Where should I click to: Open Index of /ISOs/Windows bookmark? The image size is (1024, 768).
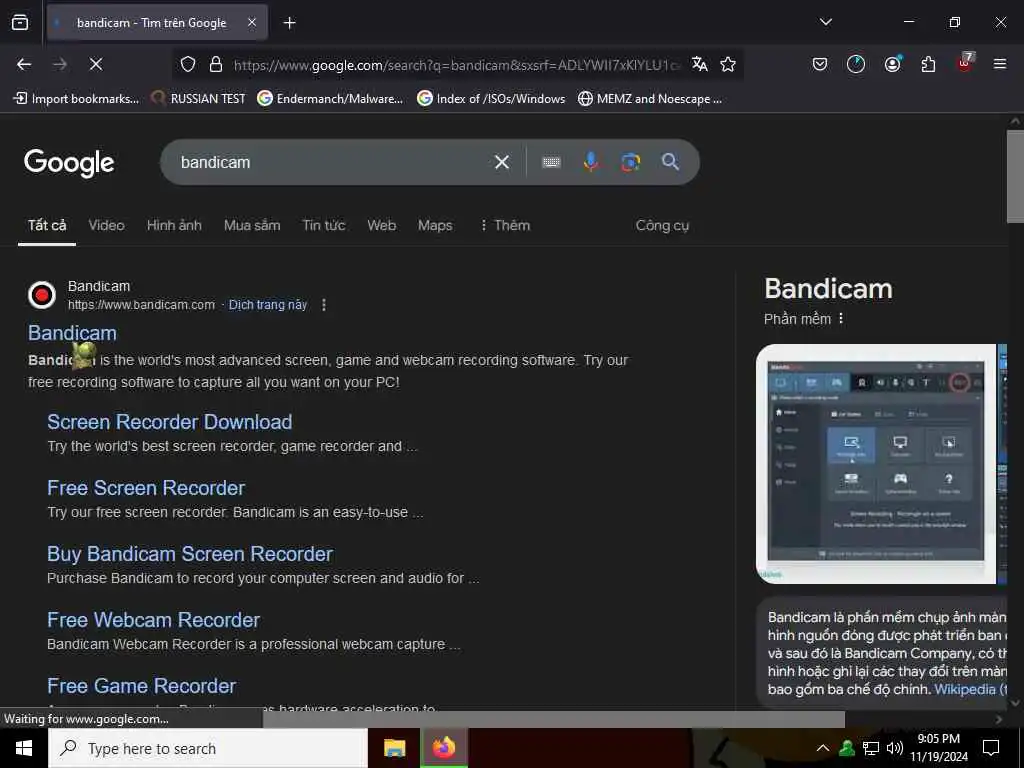coord(491,99)
